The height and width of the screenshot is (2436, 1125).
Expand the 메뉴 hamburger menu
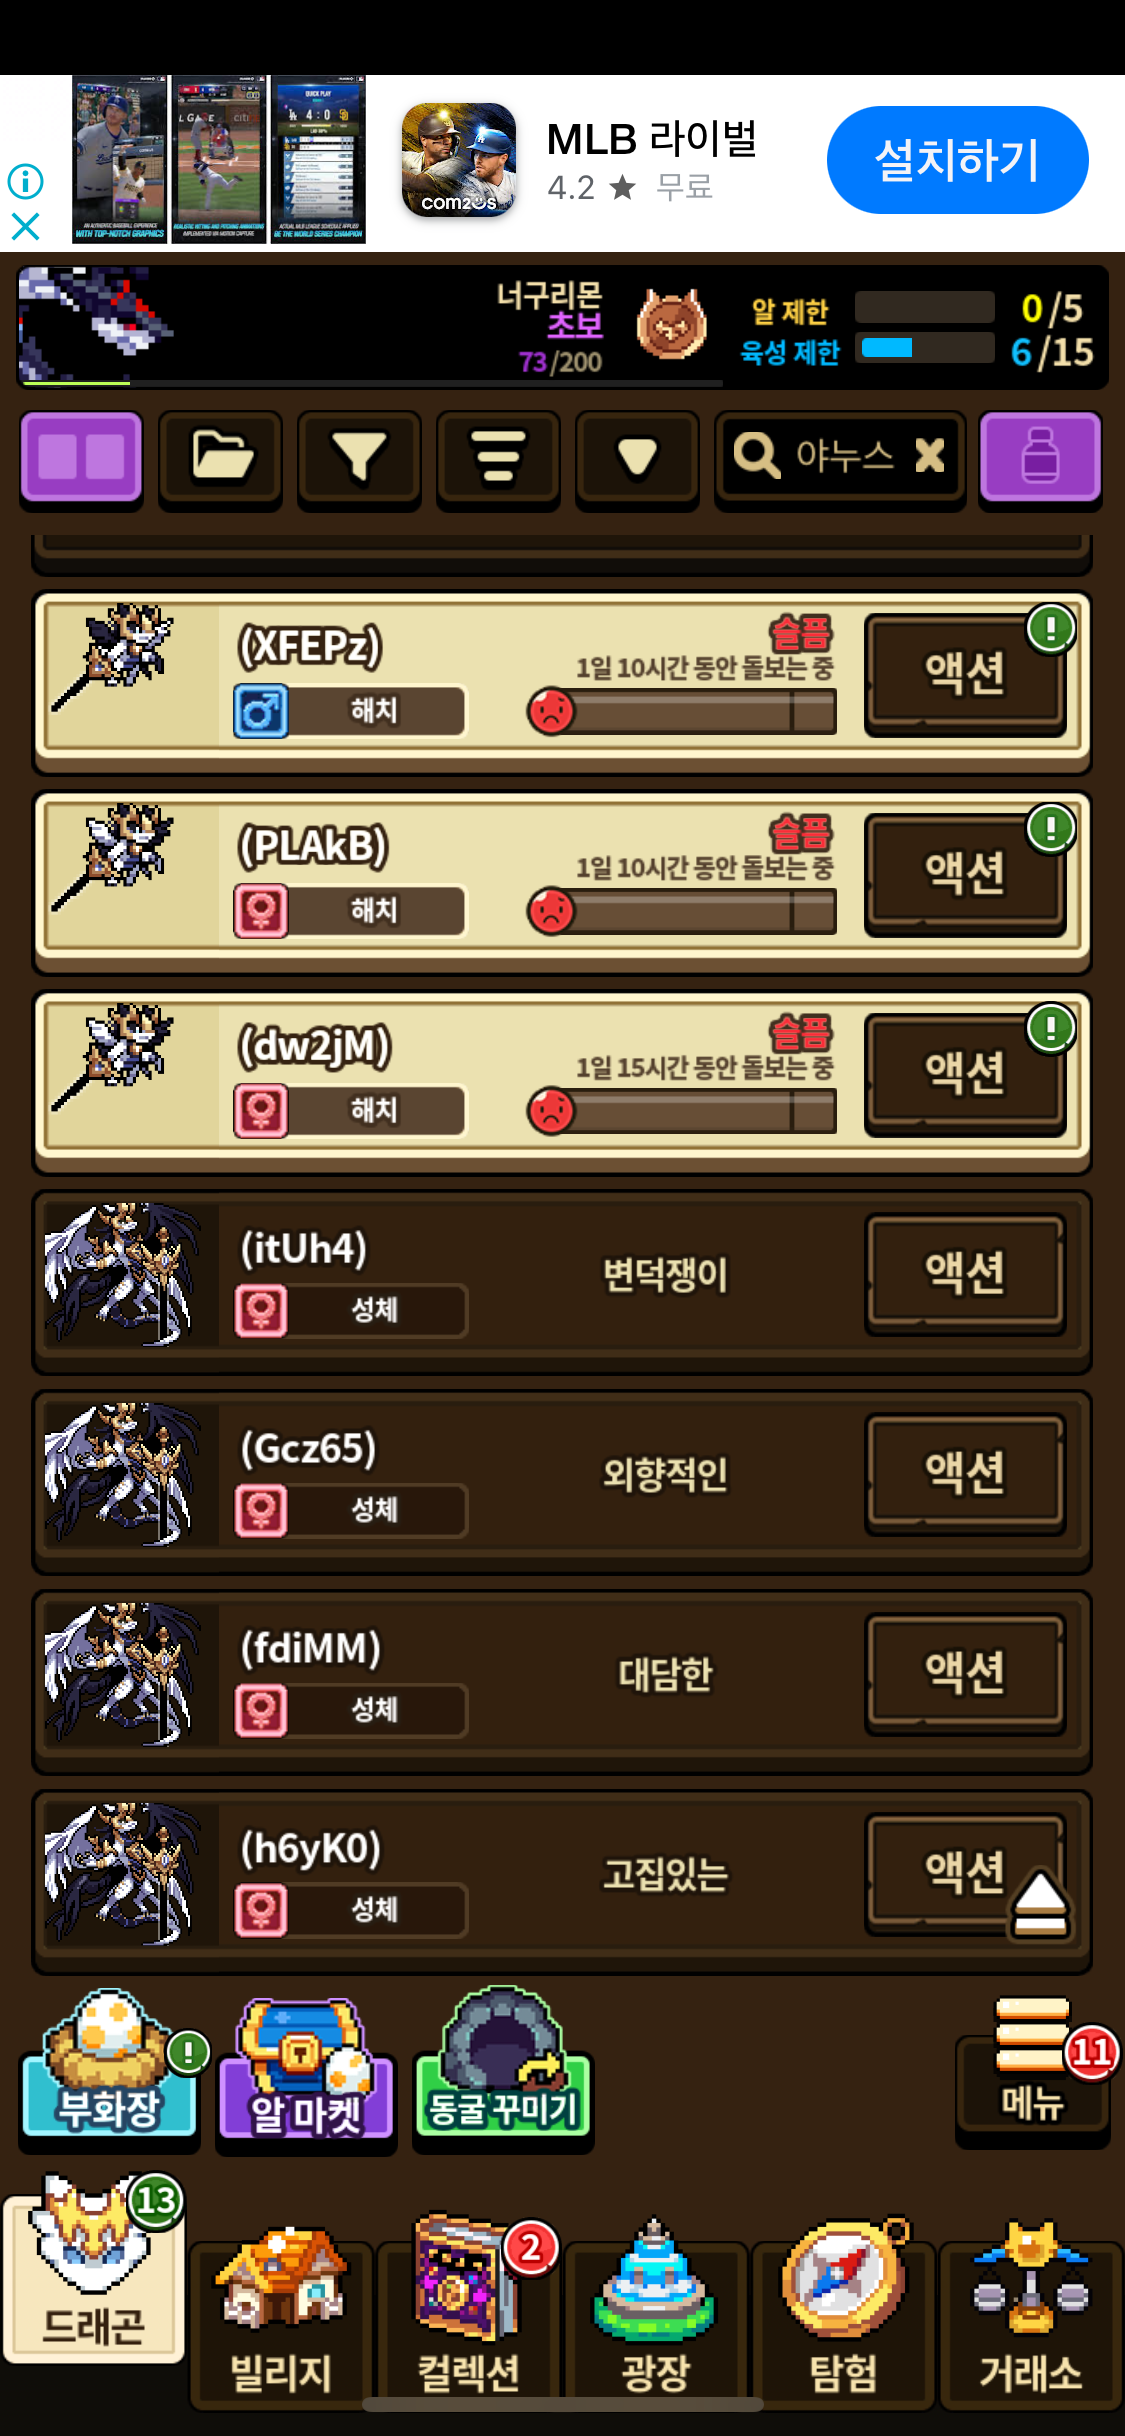pos(1033,2066)
